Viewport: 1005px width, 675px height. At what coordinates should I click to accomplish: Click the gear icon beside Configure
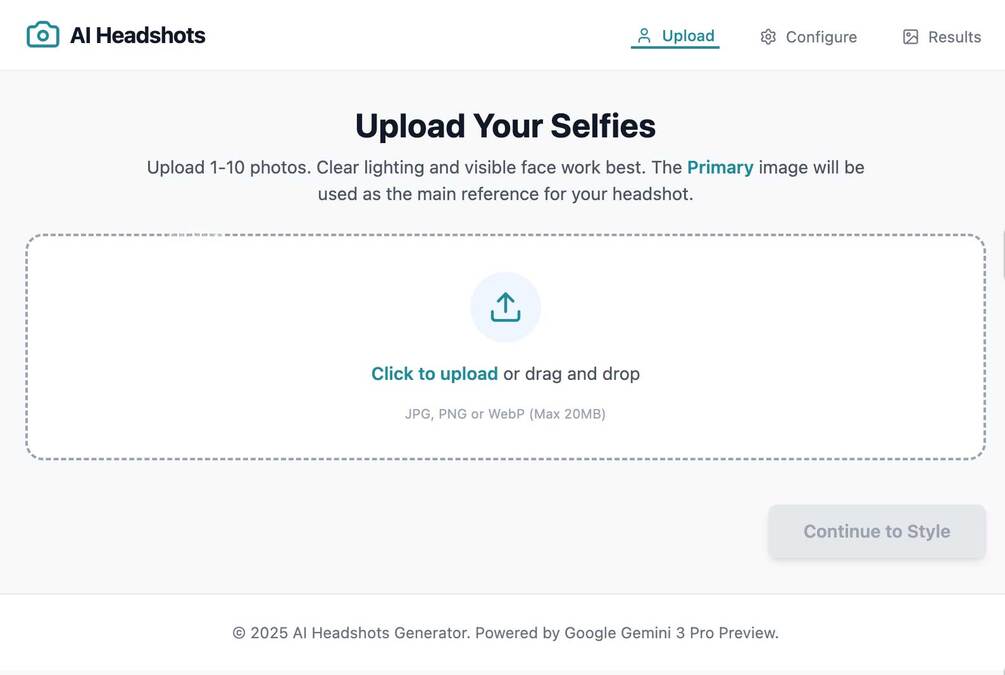pos(768,37)
